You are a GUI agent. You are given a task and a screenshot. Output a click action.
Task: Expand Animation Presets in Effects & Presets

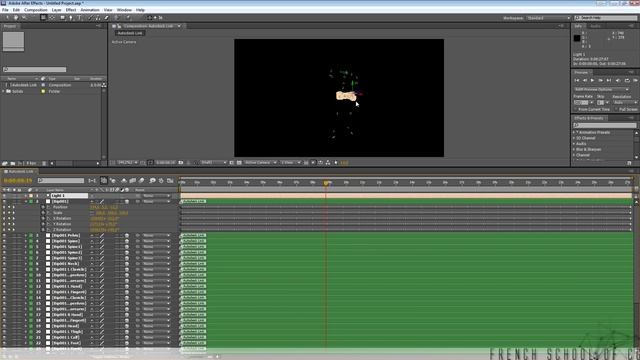tap(574, 132)
